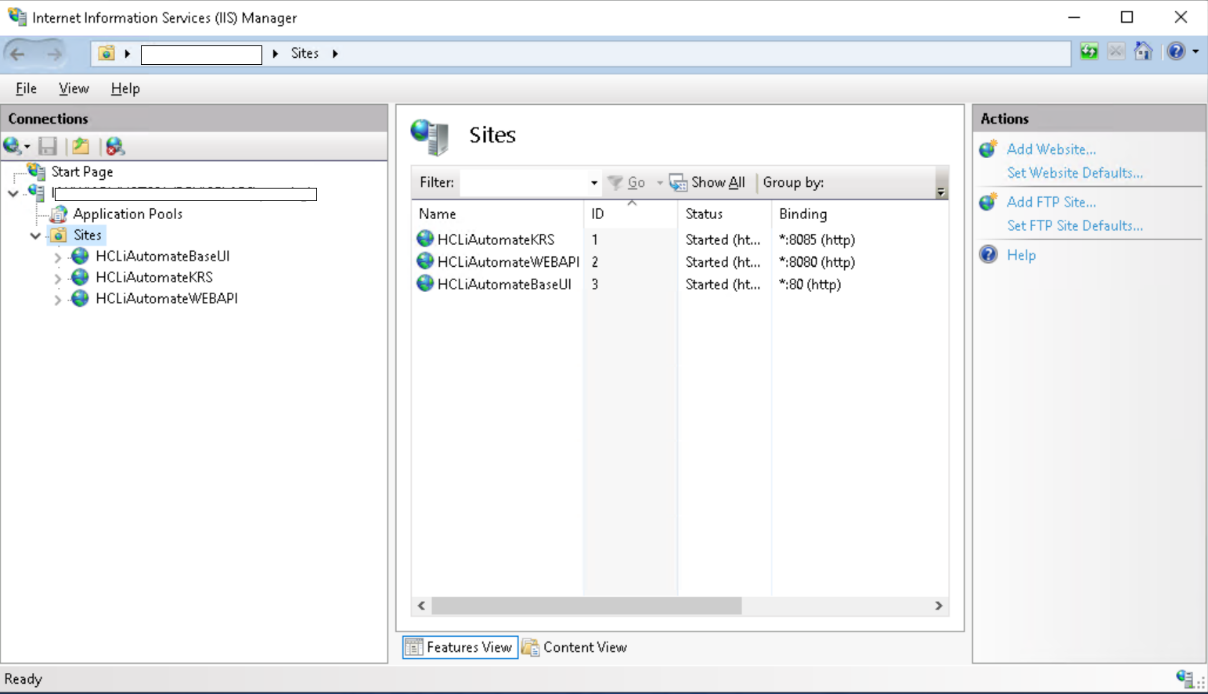
Task: Select the Start Page tree item
Action: tap(82, 172)
